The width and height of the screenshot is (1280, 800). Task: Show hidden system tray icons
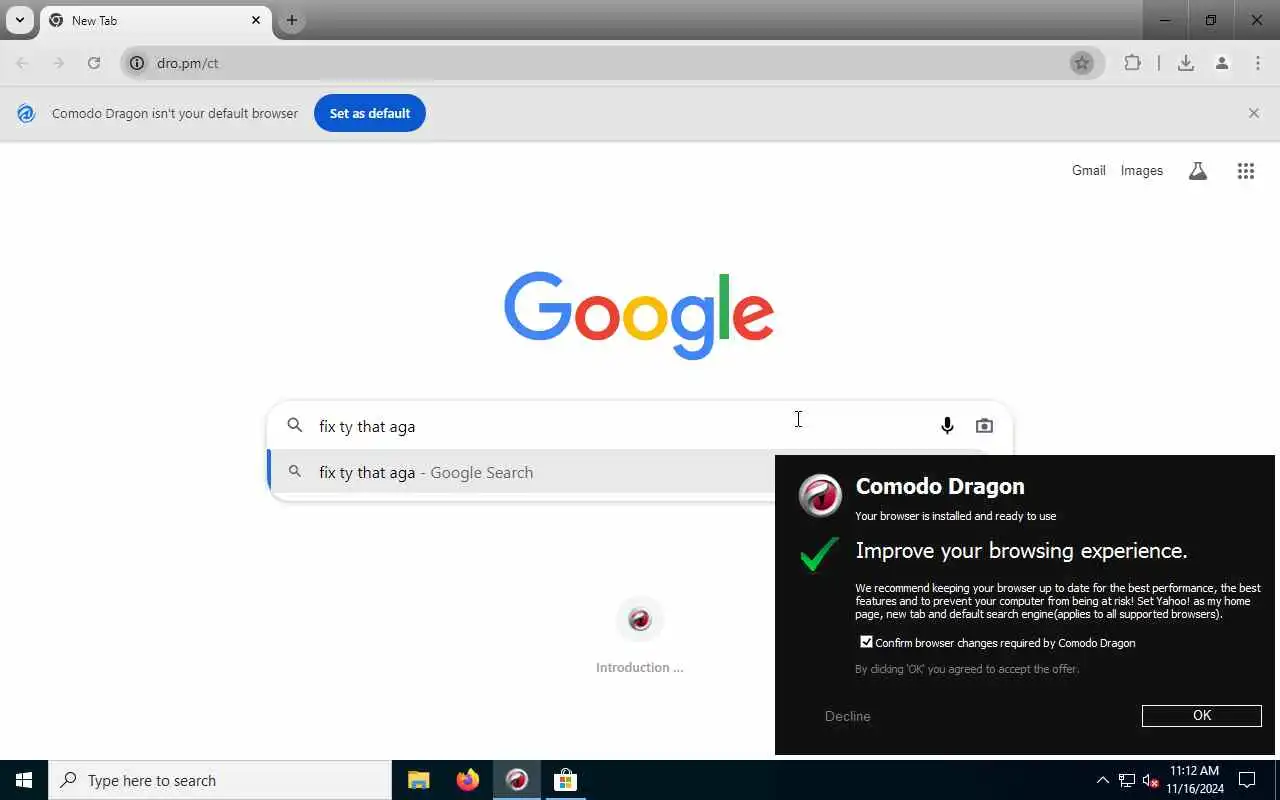[1102, 780]
